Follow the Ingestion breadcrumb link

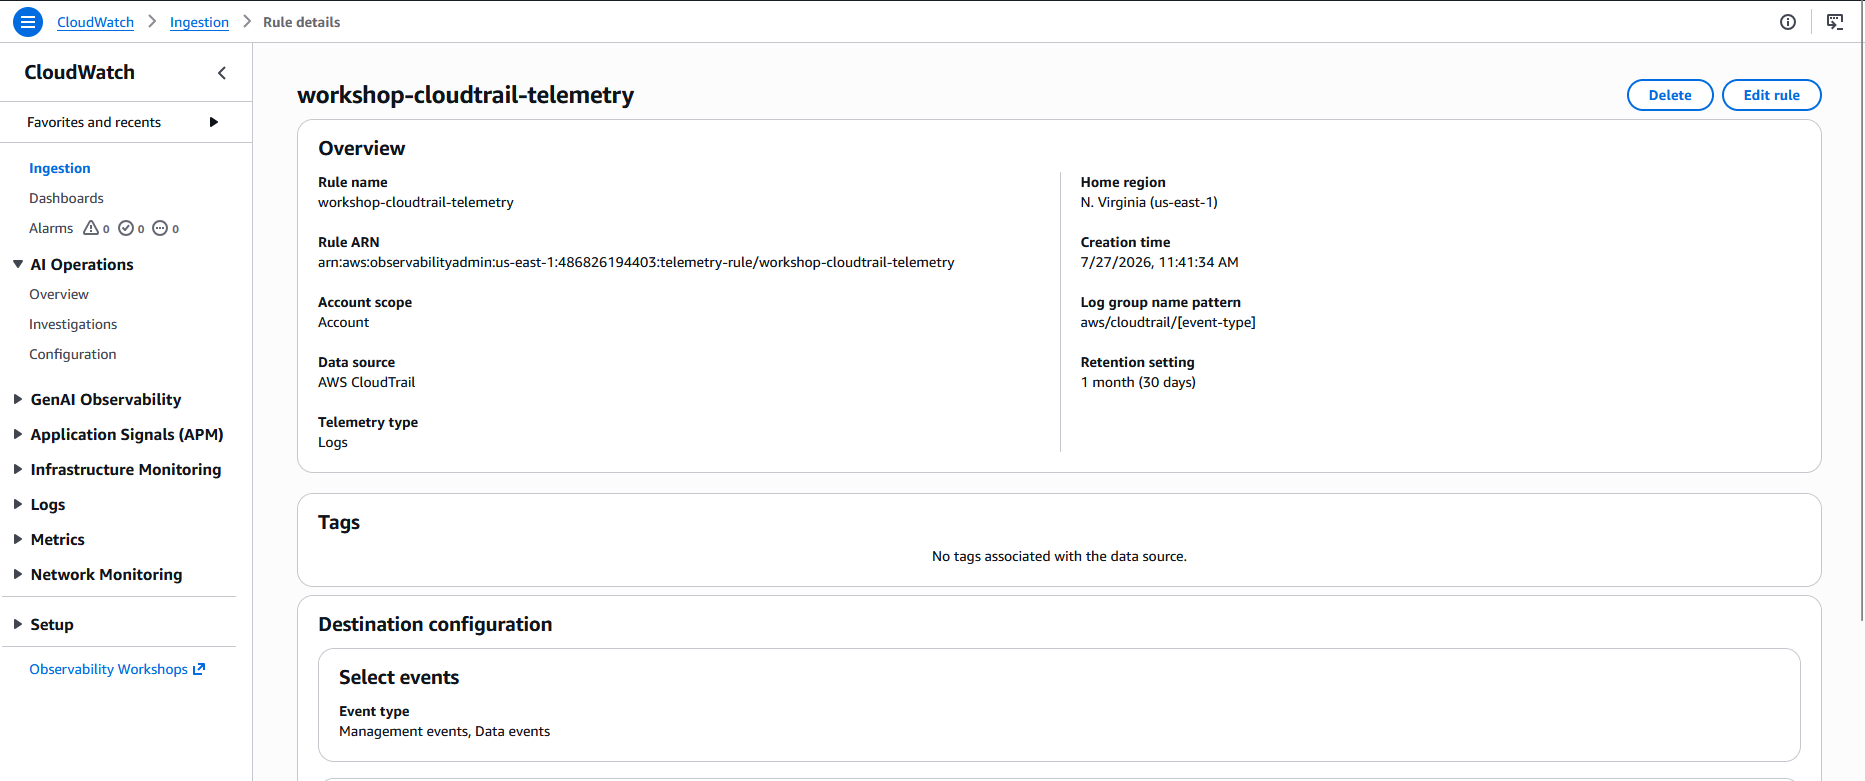199,22
